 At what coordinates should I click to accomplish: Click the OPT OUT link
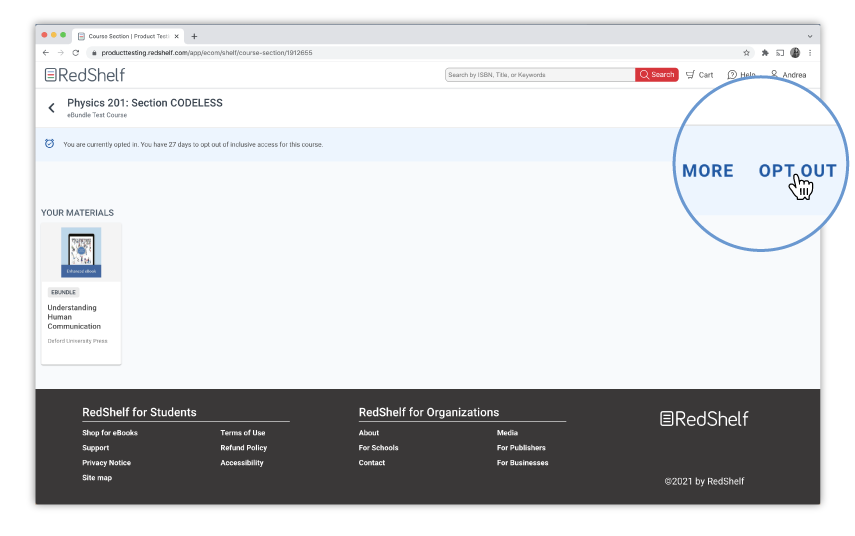tap(797, 171)
